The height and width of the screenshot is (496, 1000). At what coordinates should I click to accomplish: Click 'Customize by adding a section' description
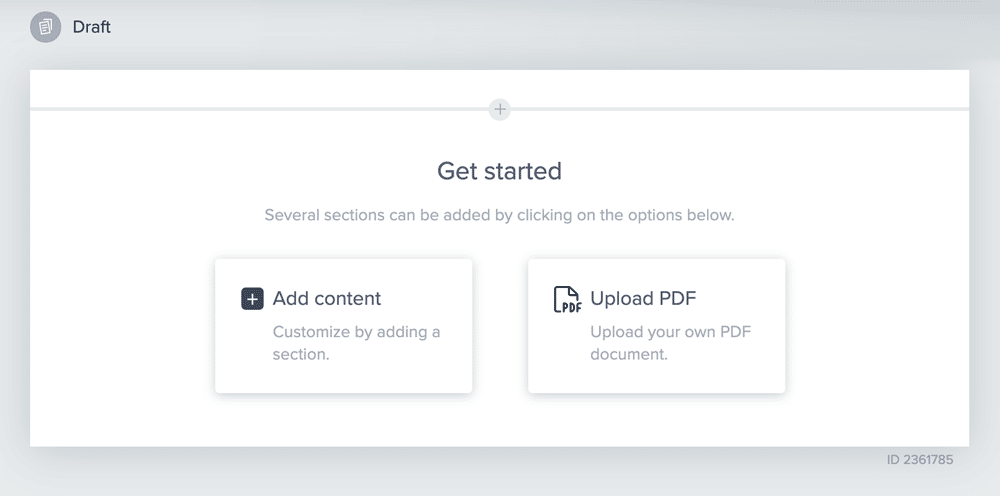click(x=357, y=343)
